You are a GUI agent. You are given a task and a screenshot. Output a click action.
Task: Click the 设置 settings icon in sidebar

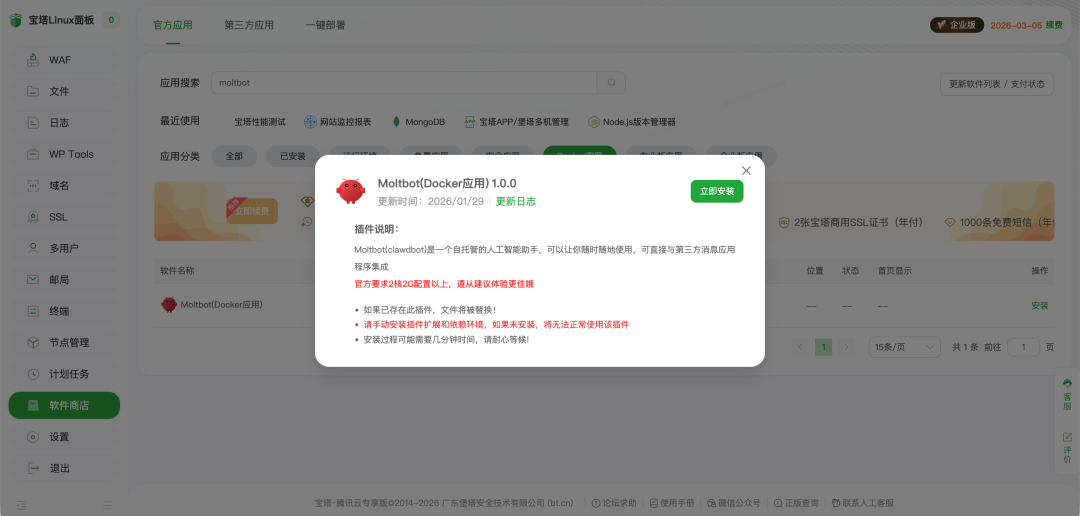32,437
